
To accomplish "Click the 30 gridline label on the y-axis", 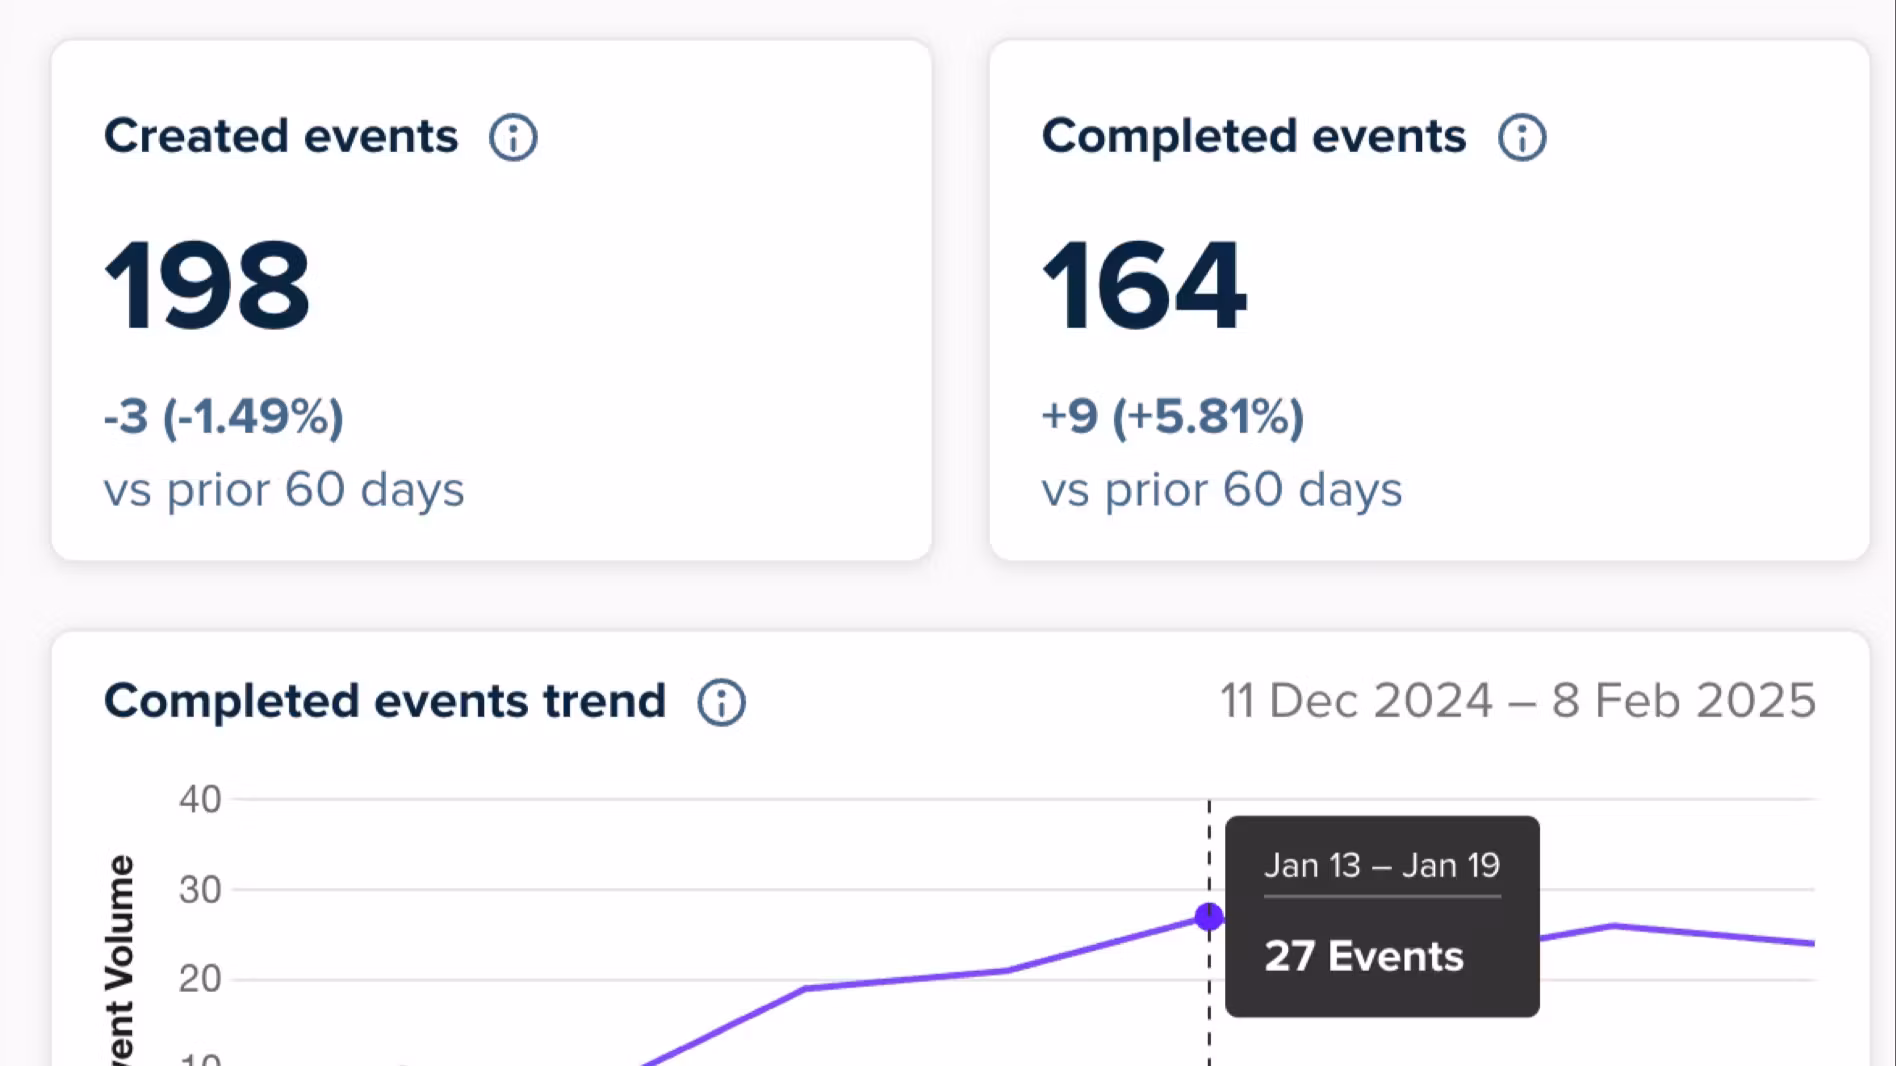I will 199,889.
